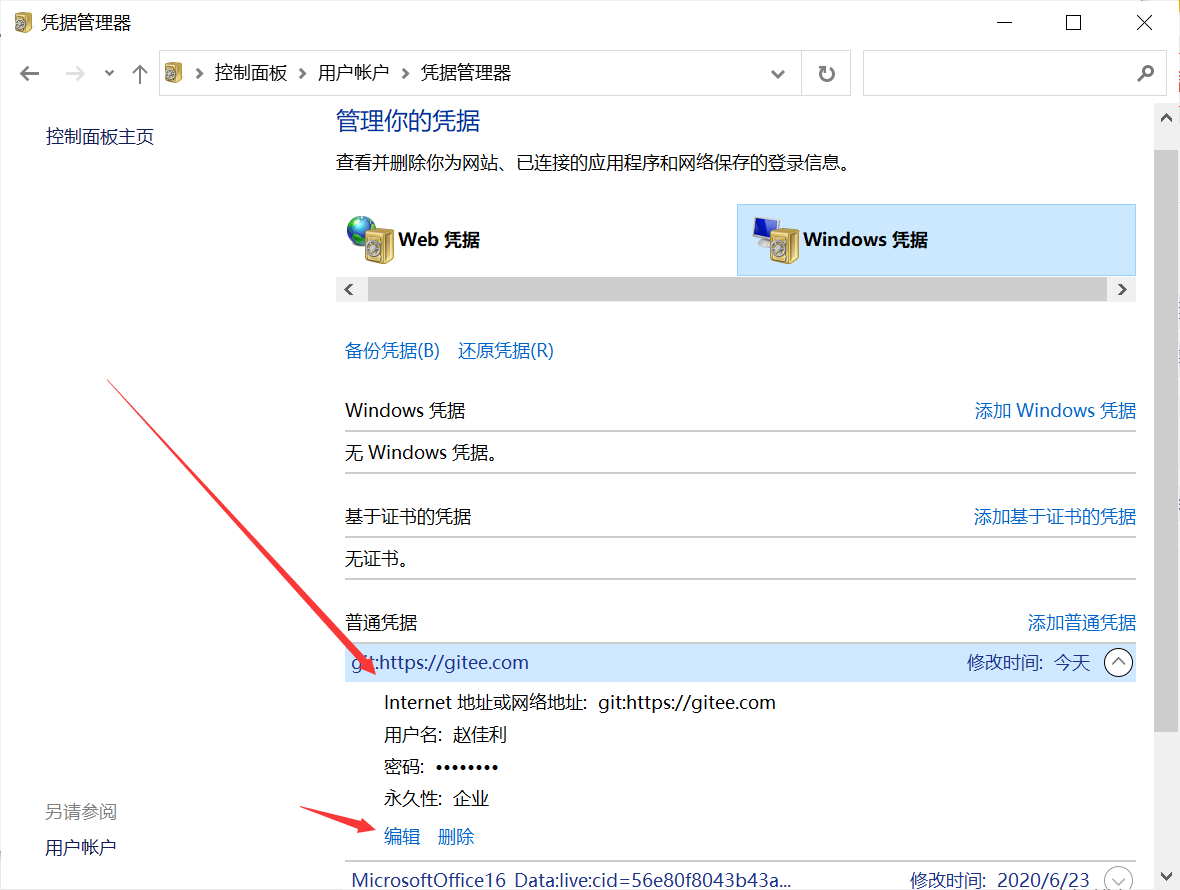Click 添加基于证书的凭据 link
The height and width of the screenshot is (890, 1180).
click(x=1055, y=517)
